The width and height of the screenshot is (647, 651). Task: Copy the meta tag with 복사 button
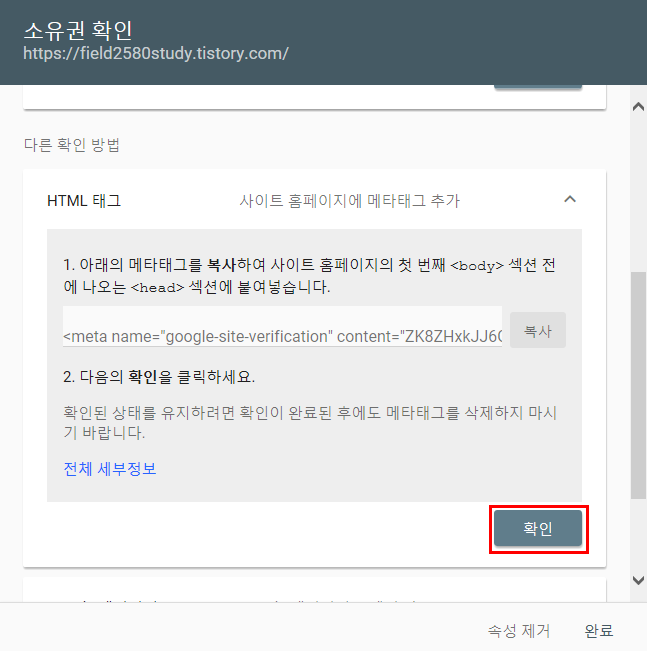click(538, 330)
